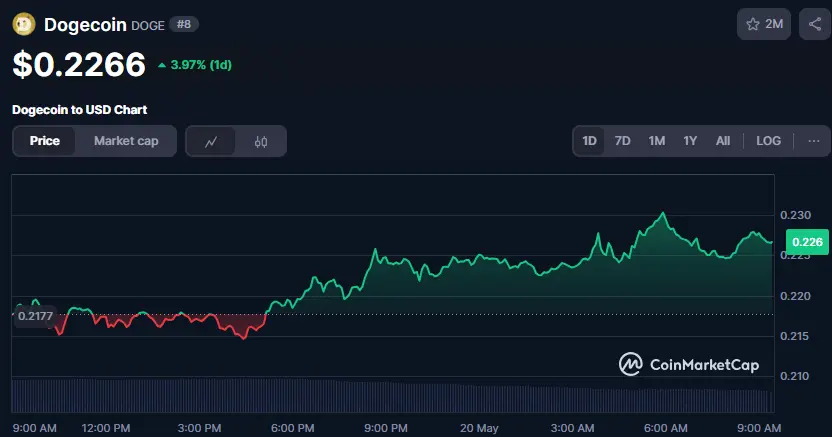Click the 0.215 y-axis label

[x=795, y=336]
